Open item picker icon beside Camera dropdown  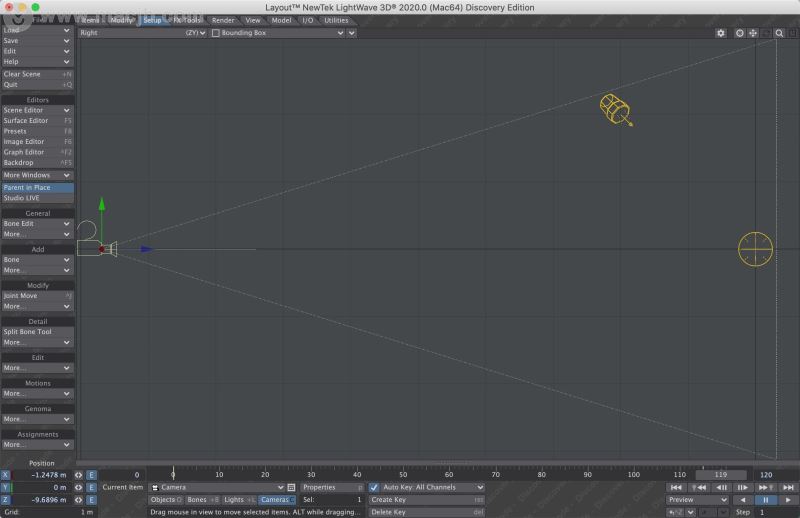coord(291,487)
